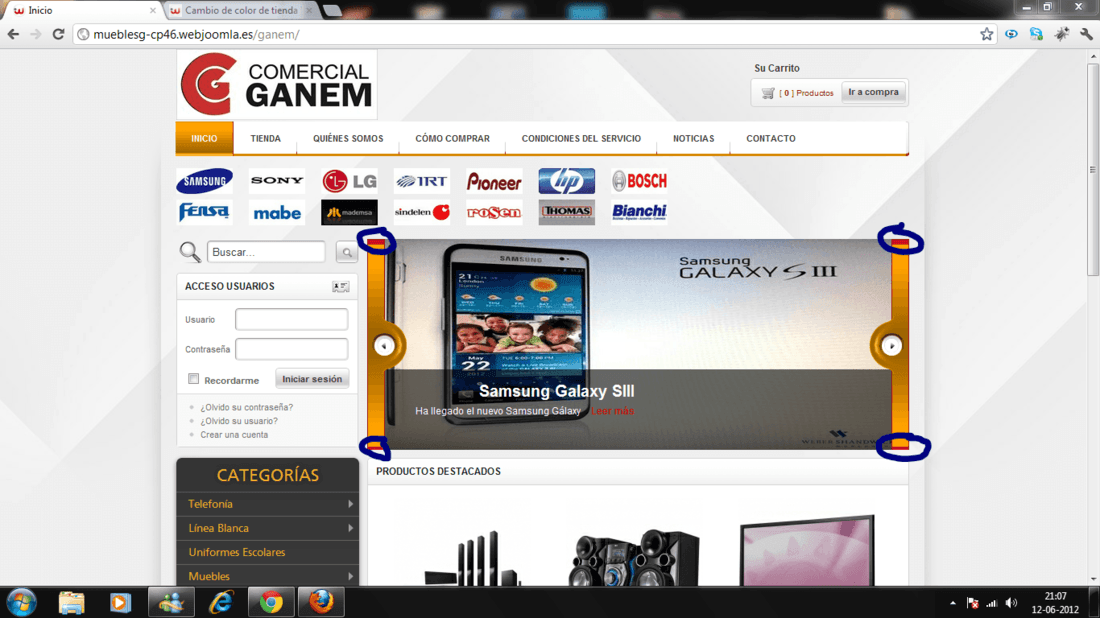
Task: Click the Pioneer brand logo
Action: (494, 182)
